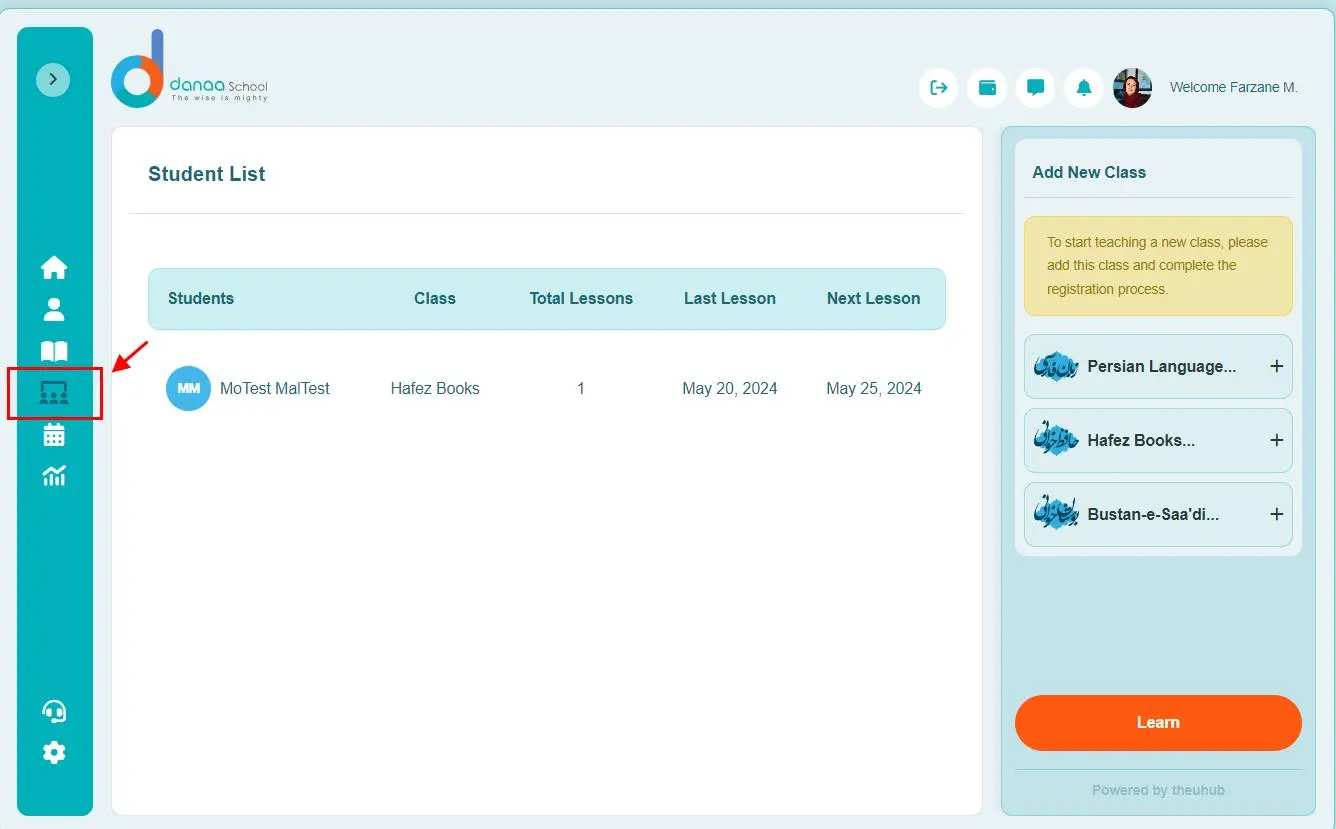Expand the sidebar with chevron arrow
The image size is (1336, 829).
coord(53,79)
